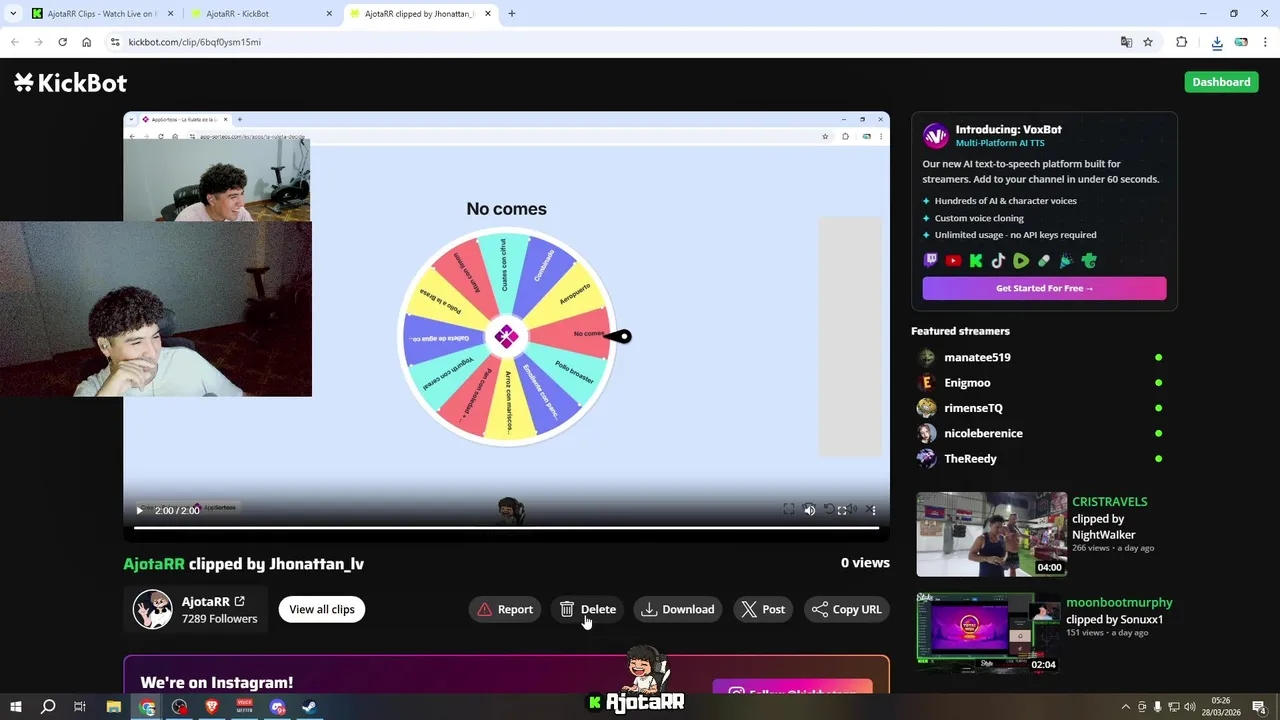Open Task View on the taskbar

coord(80,707)
